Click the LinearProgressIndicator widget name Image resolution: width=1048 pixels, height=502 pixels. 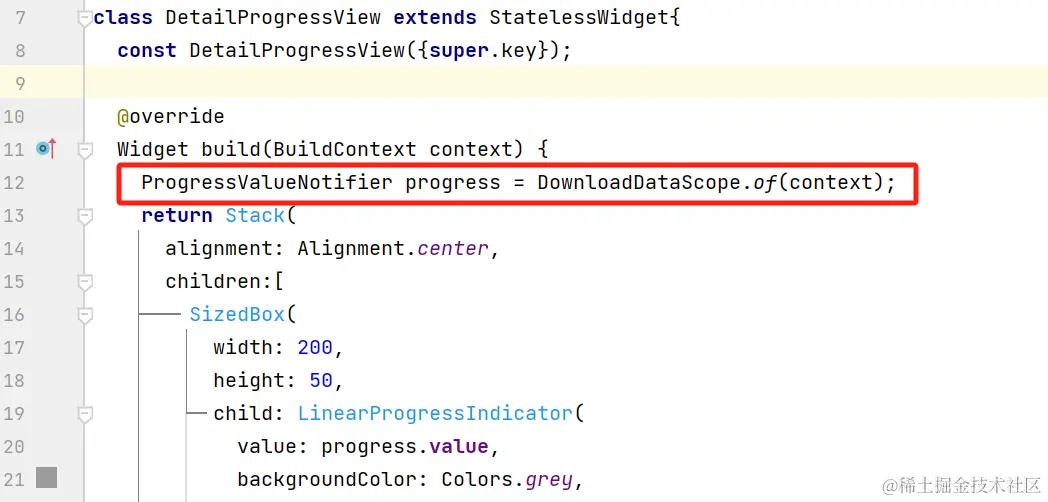click(x=435, y=413)
